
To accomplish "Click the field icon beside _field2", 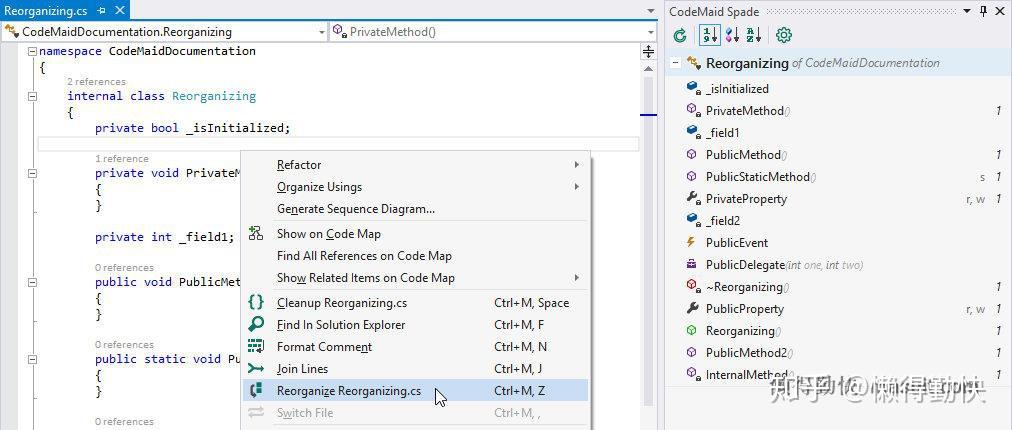I will [694, 220].
